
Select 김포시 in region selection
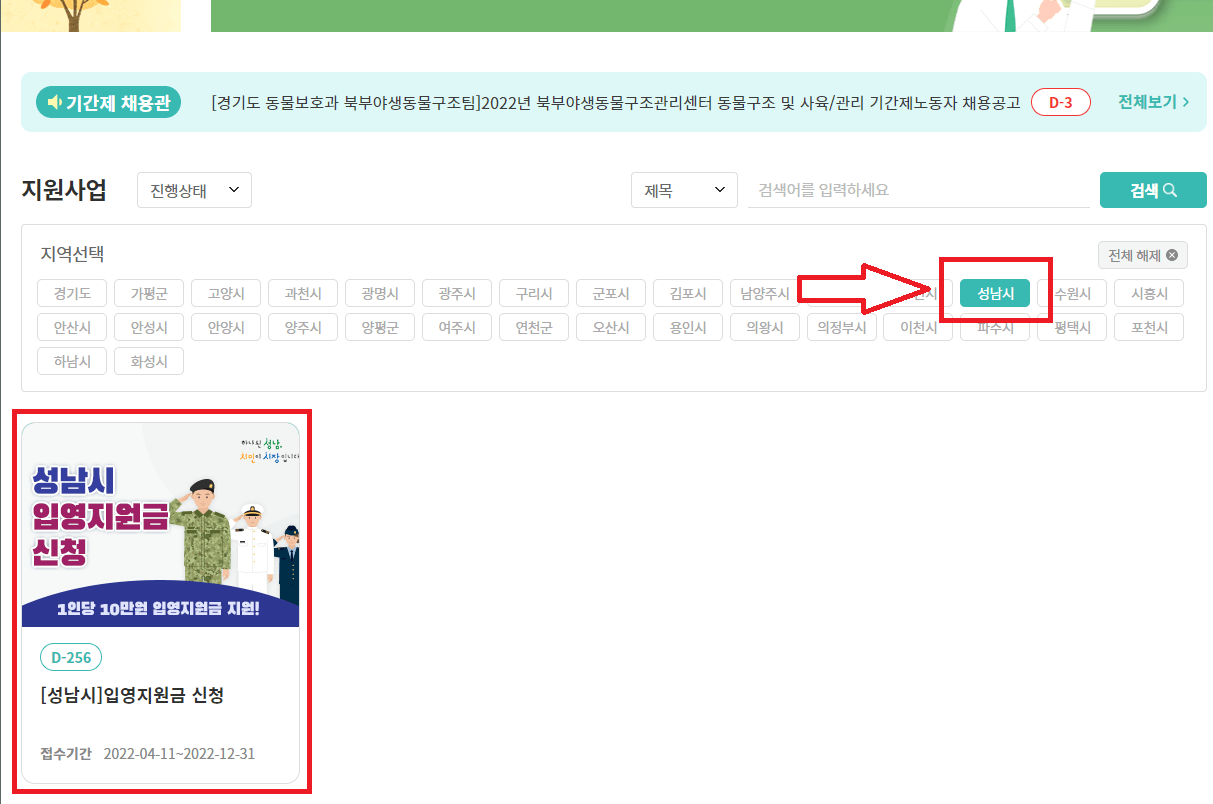[688, 293]
